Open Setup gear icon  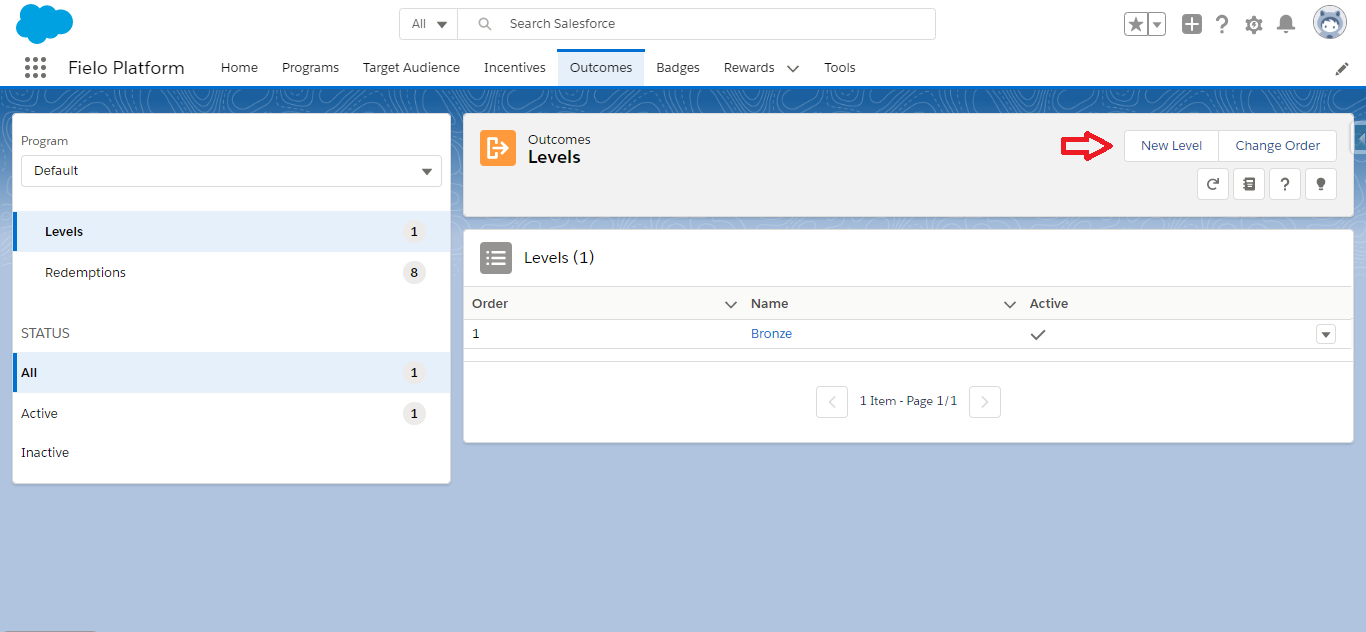click(x=1254, y=25)
